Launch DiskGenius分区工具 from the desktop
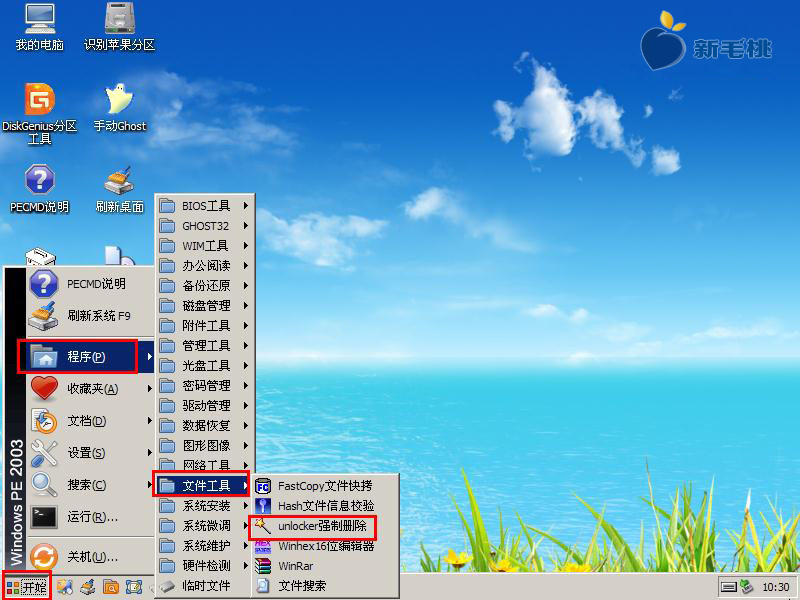The height and width of the screenshot is (600, 800). point(40,113)
